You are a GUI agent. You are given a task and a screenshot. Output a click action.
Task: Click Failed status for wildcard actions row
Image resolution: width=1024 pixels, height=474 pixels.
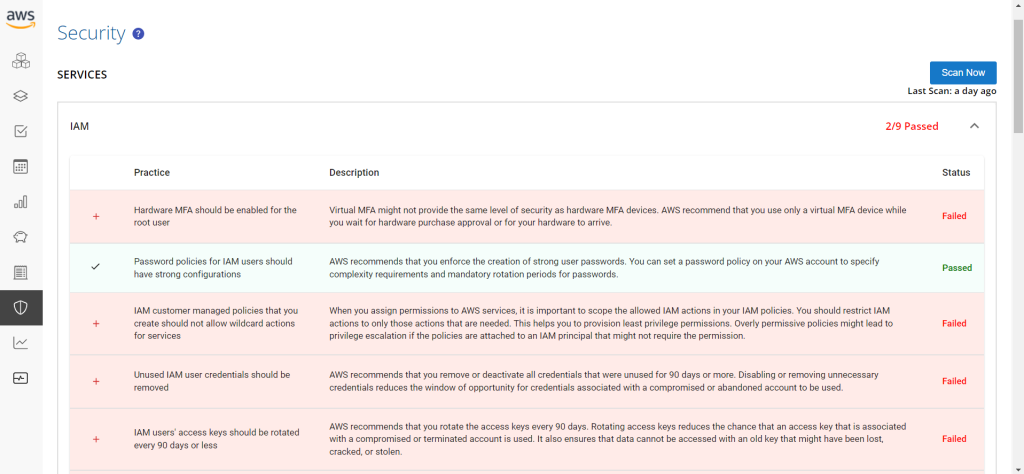(954, 324)
